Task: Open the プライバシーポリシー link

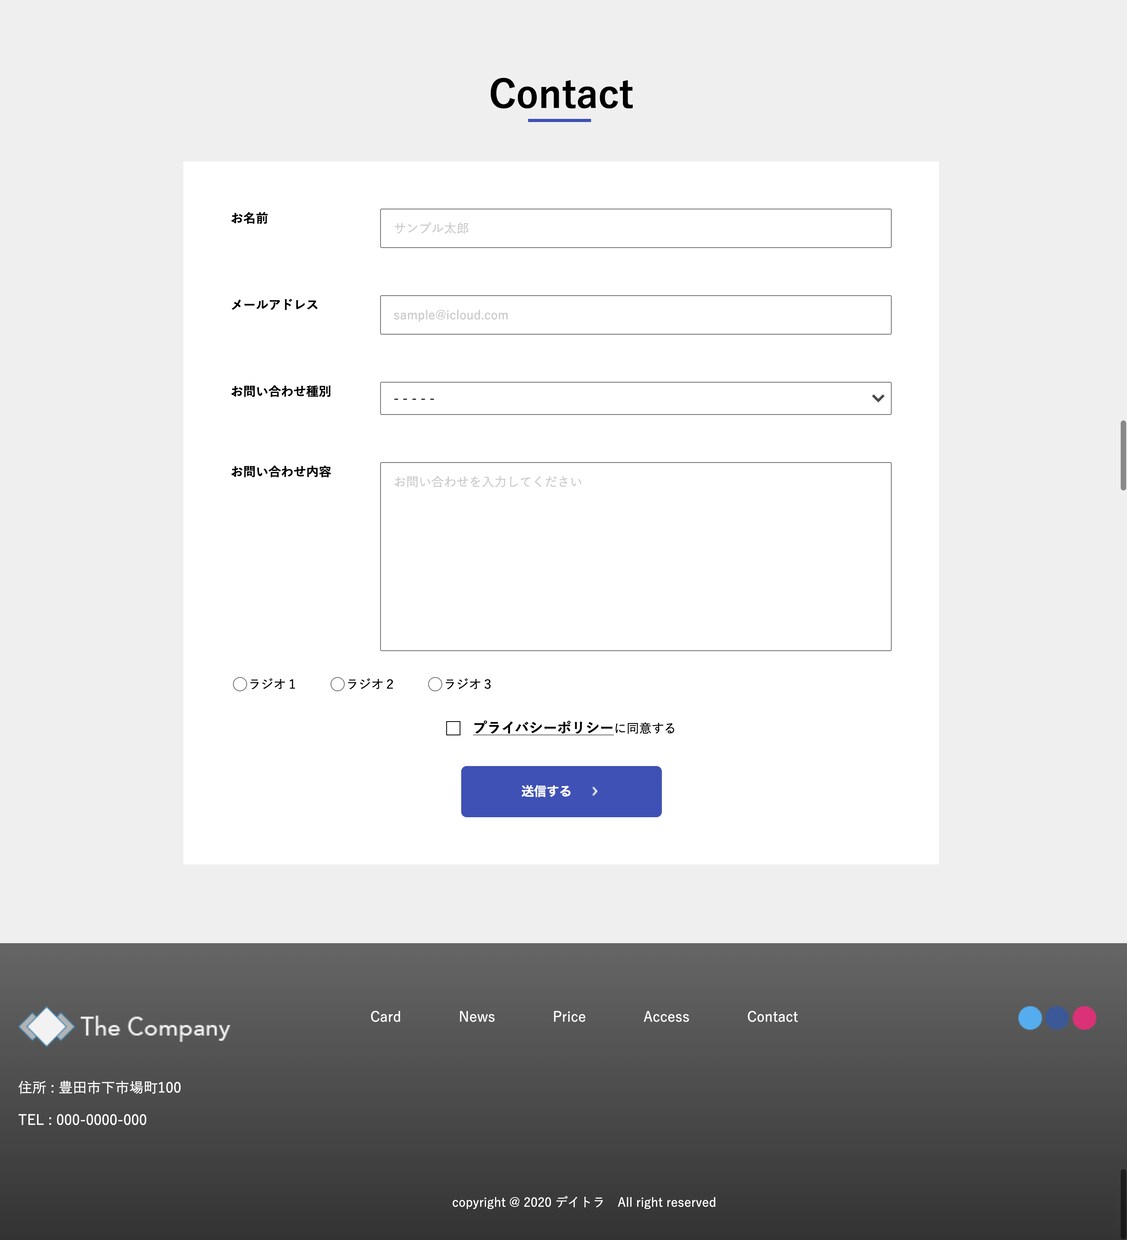Action: (543, 728)
